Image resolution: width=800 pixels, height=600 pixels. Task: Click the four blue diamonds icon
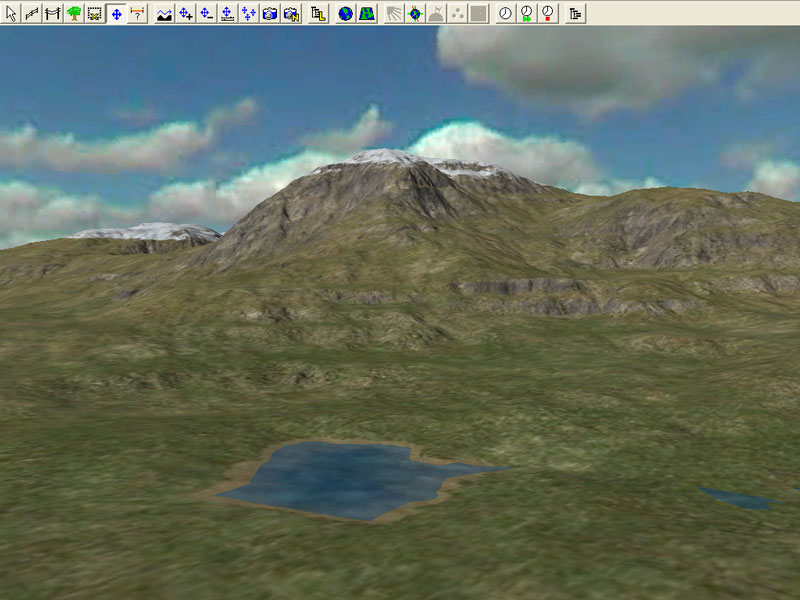248,14
